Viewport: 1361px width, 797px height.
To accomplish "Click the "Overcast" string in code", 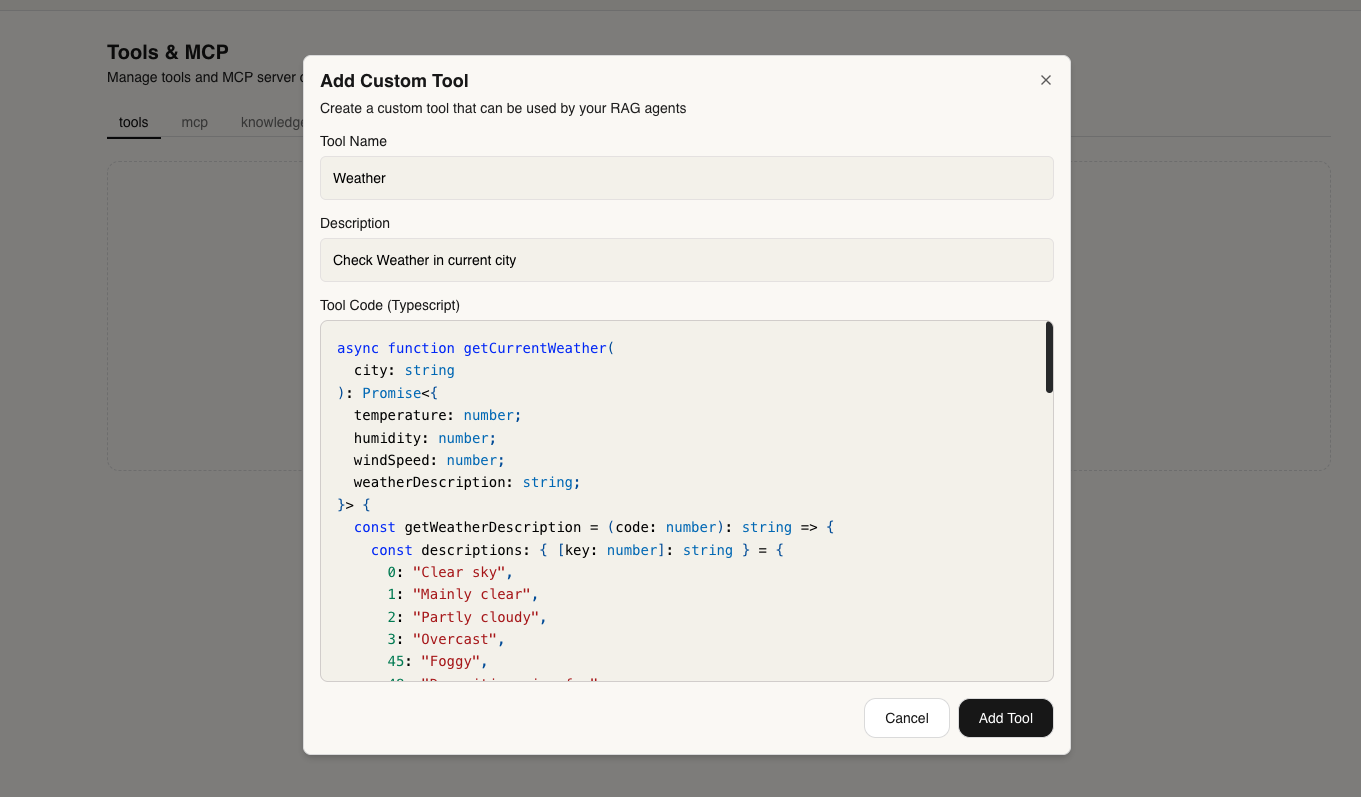I will [x=455, y=639].
